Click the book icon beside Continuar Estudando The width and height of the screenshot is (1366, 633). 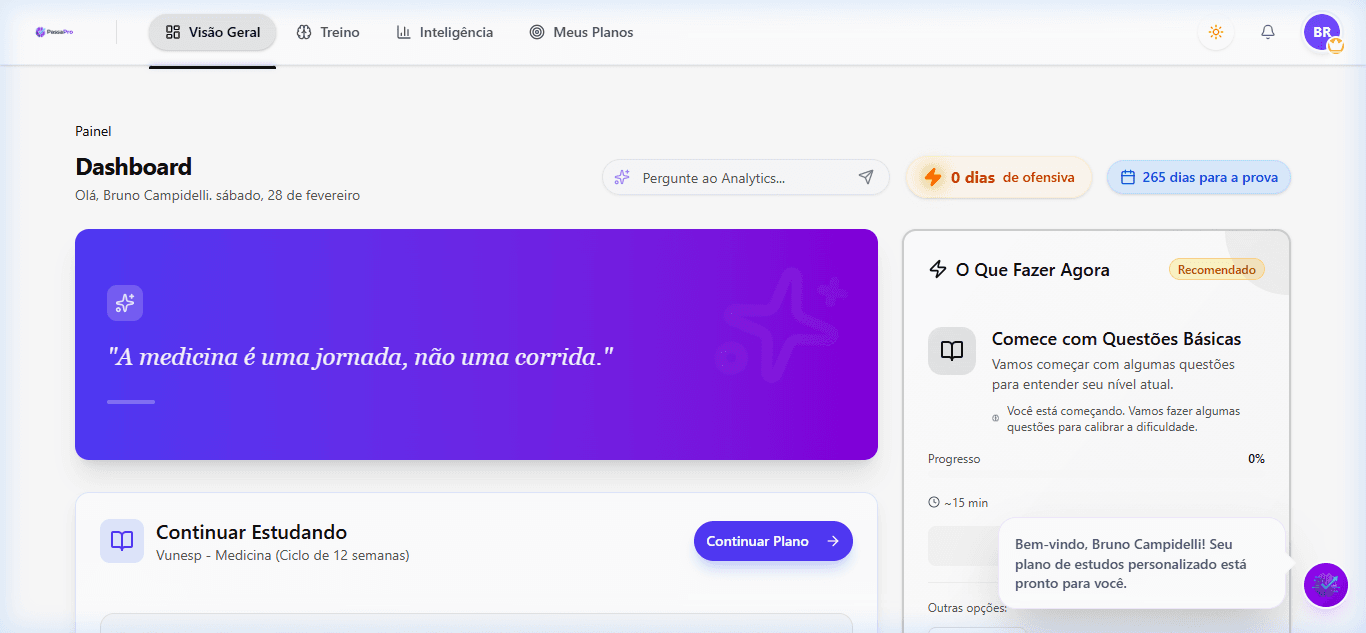[121, 541]
